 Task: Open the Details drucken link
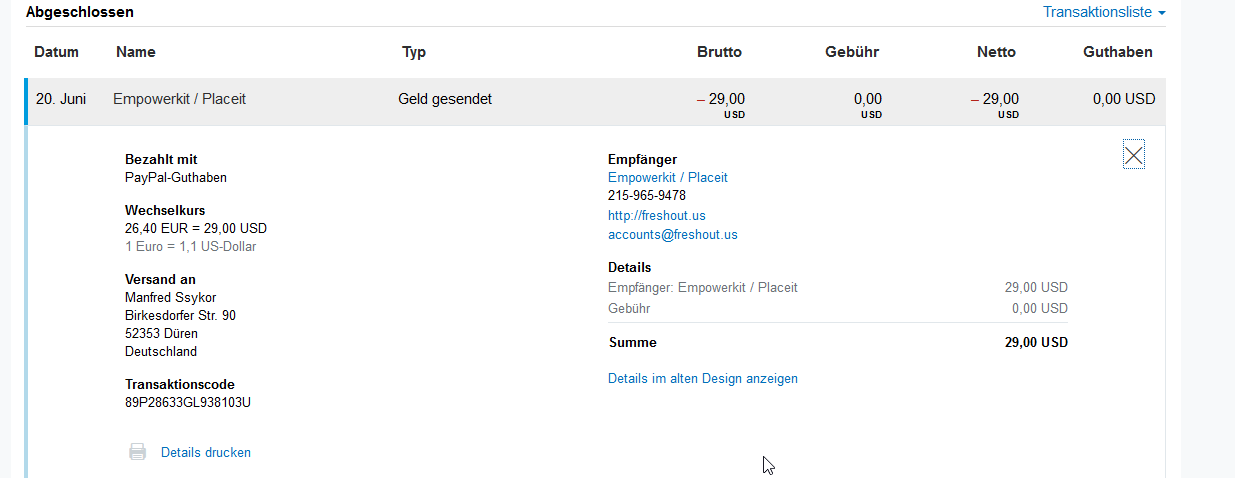pos(206,452)
